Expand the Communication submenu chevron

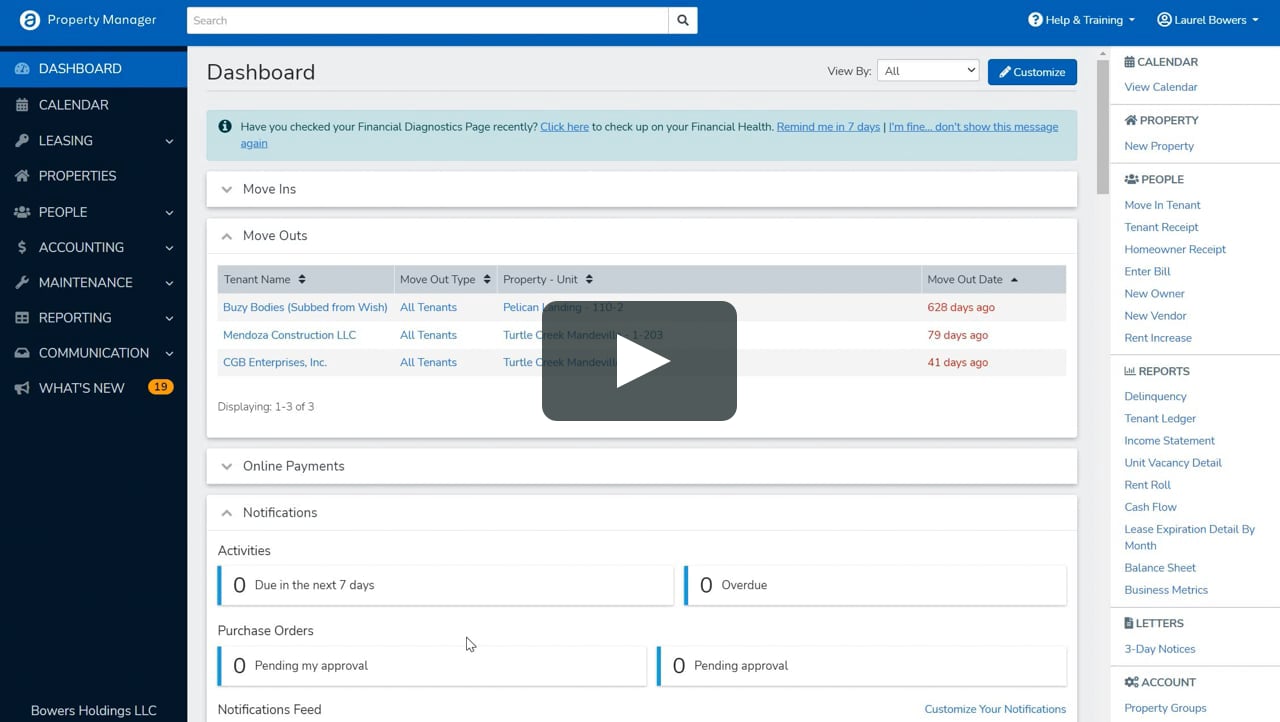(169, 353)
